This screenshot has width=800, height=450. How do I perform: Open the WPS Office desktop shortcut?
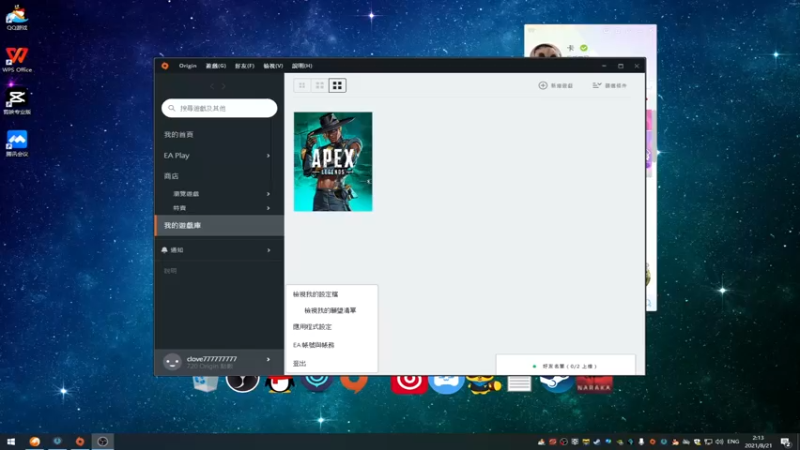[17, 59]
